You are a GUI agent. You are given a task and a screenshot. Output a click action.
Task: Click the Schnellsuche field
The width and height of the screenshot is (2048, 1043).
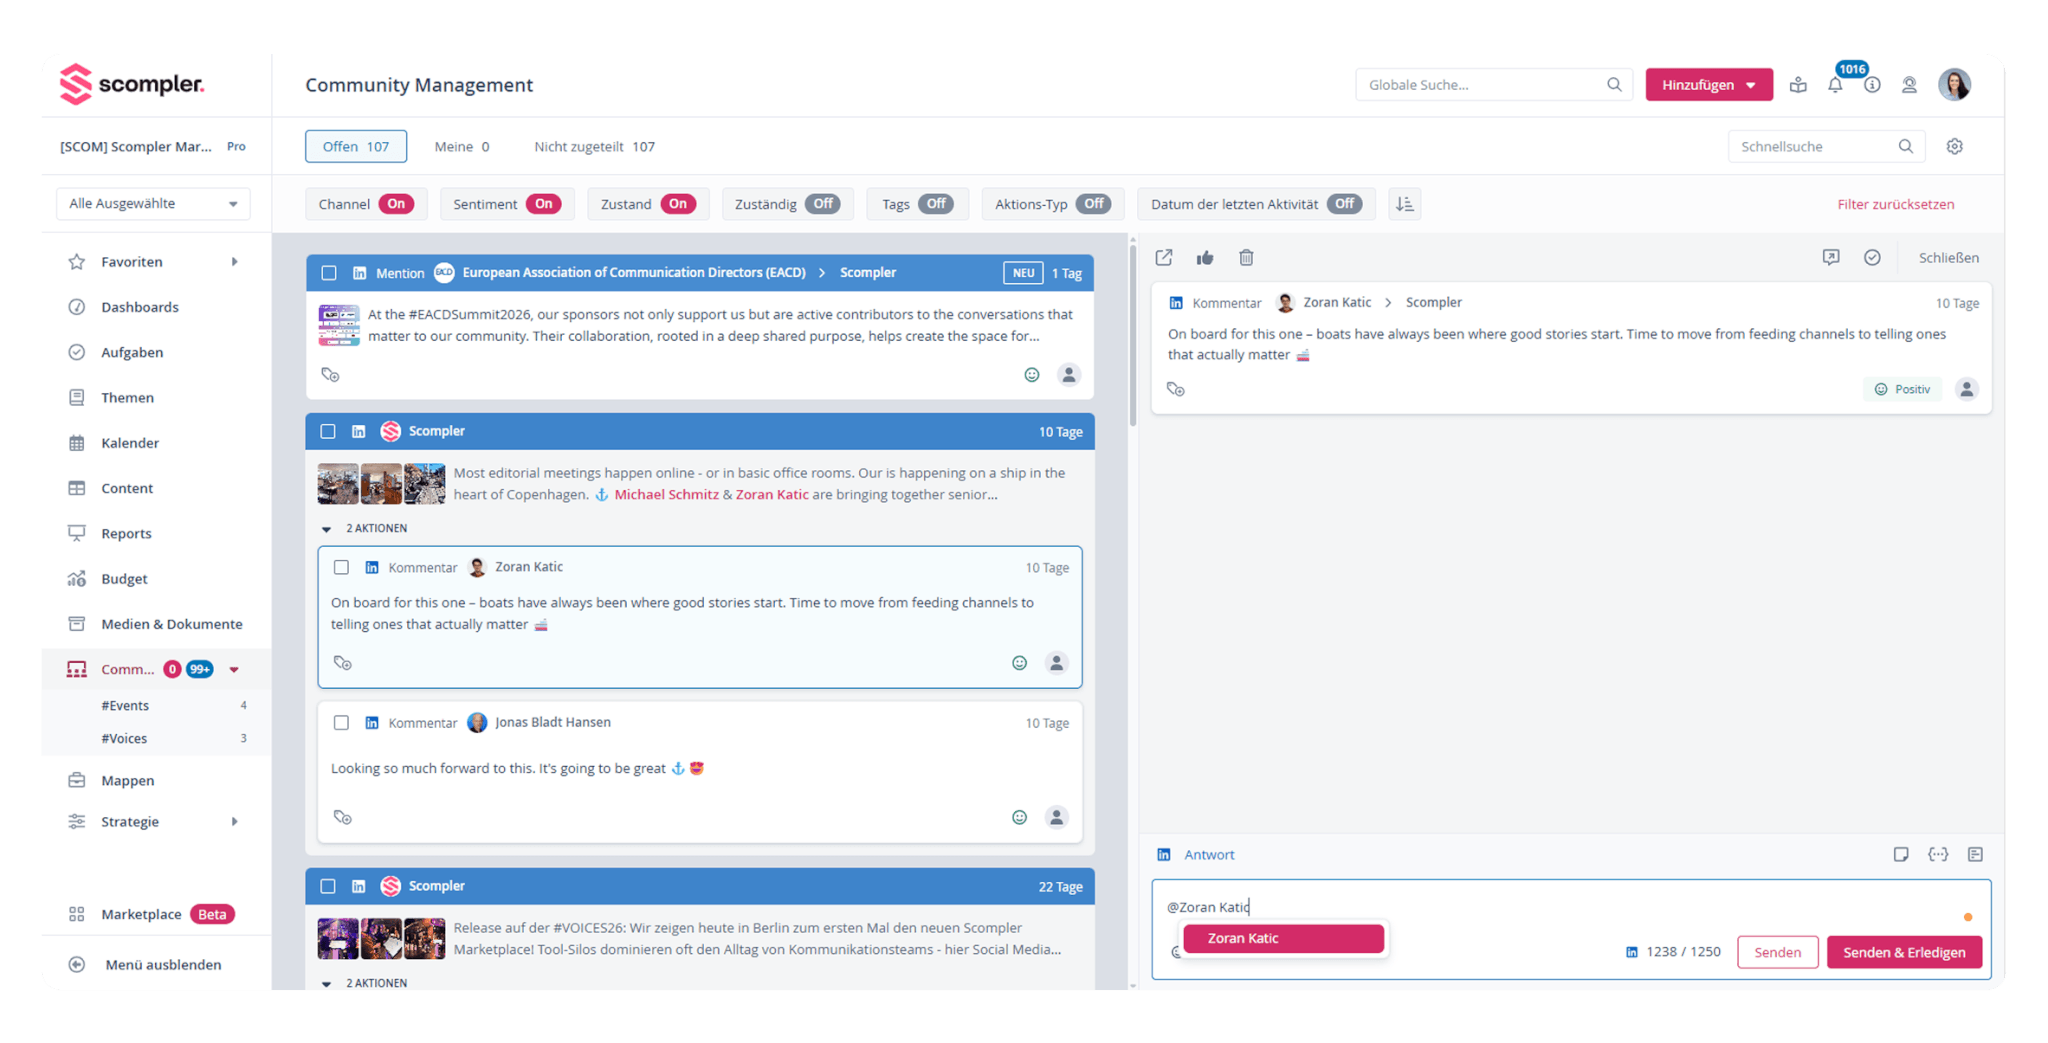pos(1826,146)
